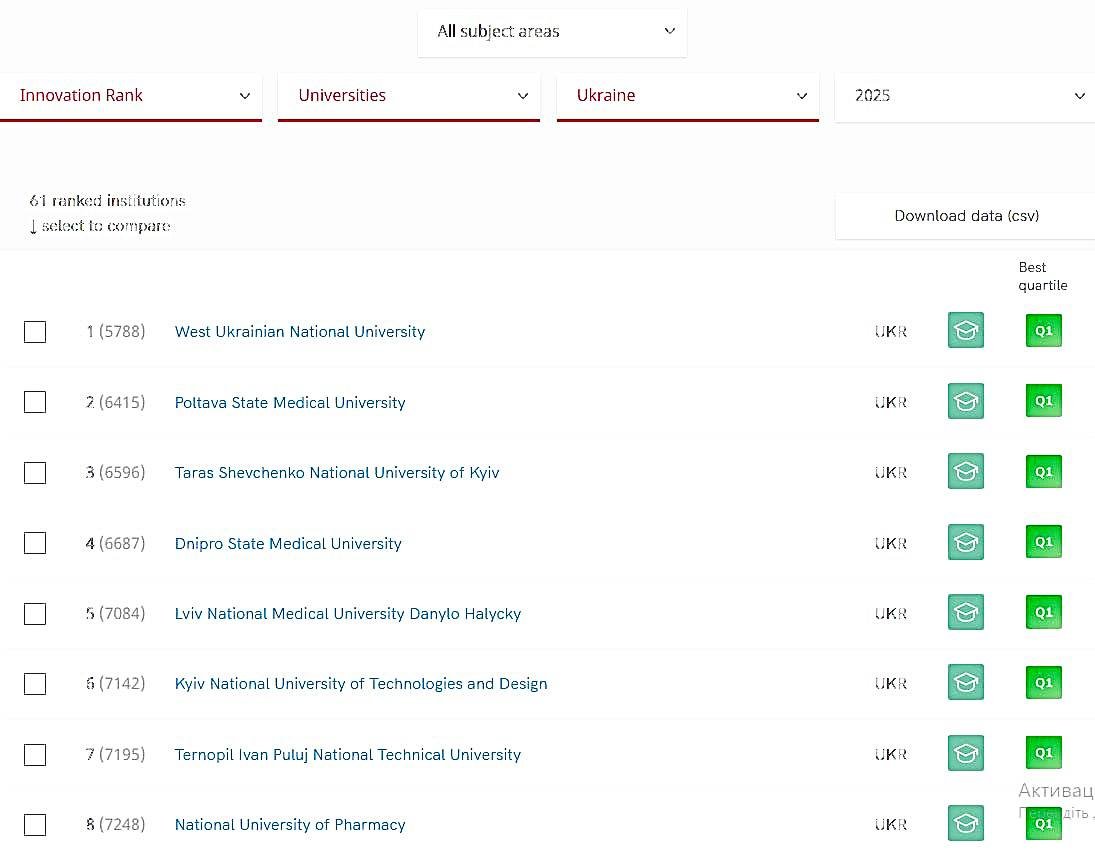Select the Lviv National Medical University checkbox
1095x862 pixels.
35,614
